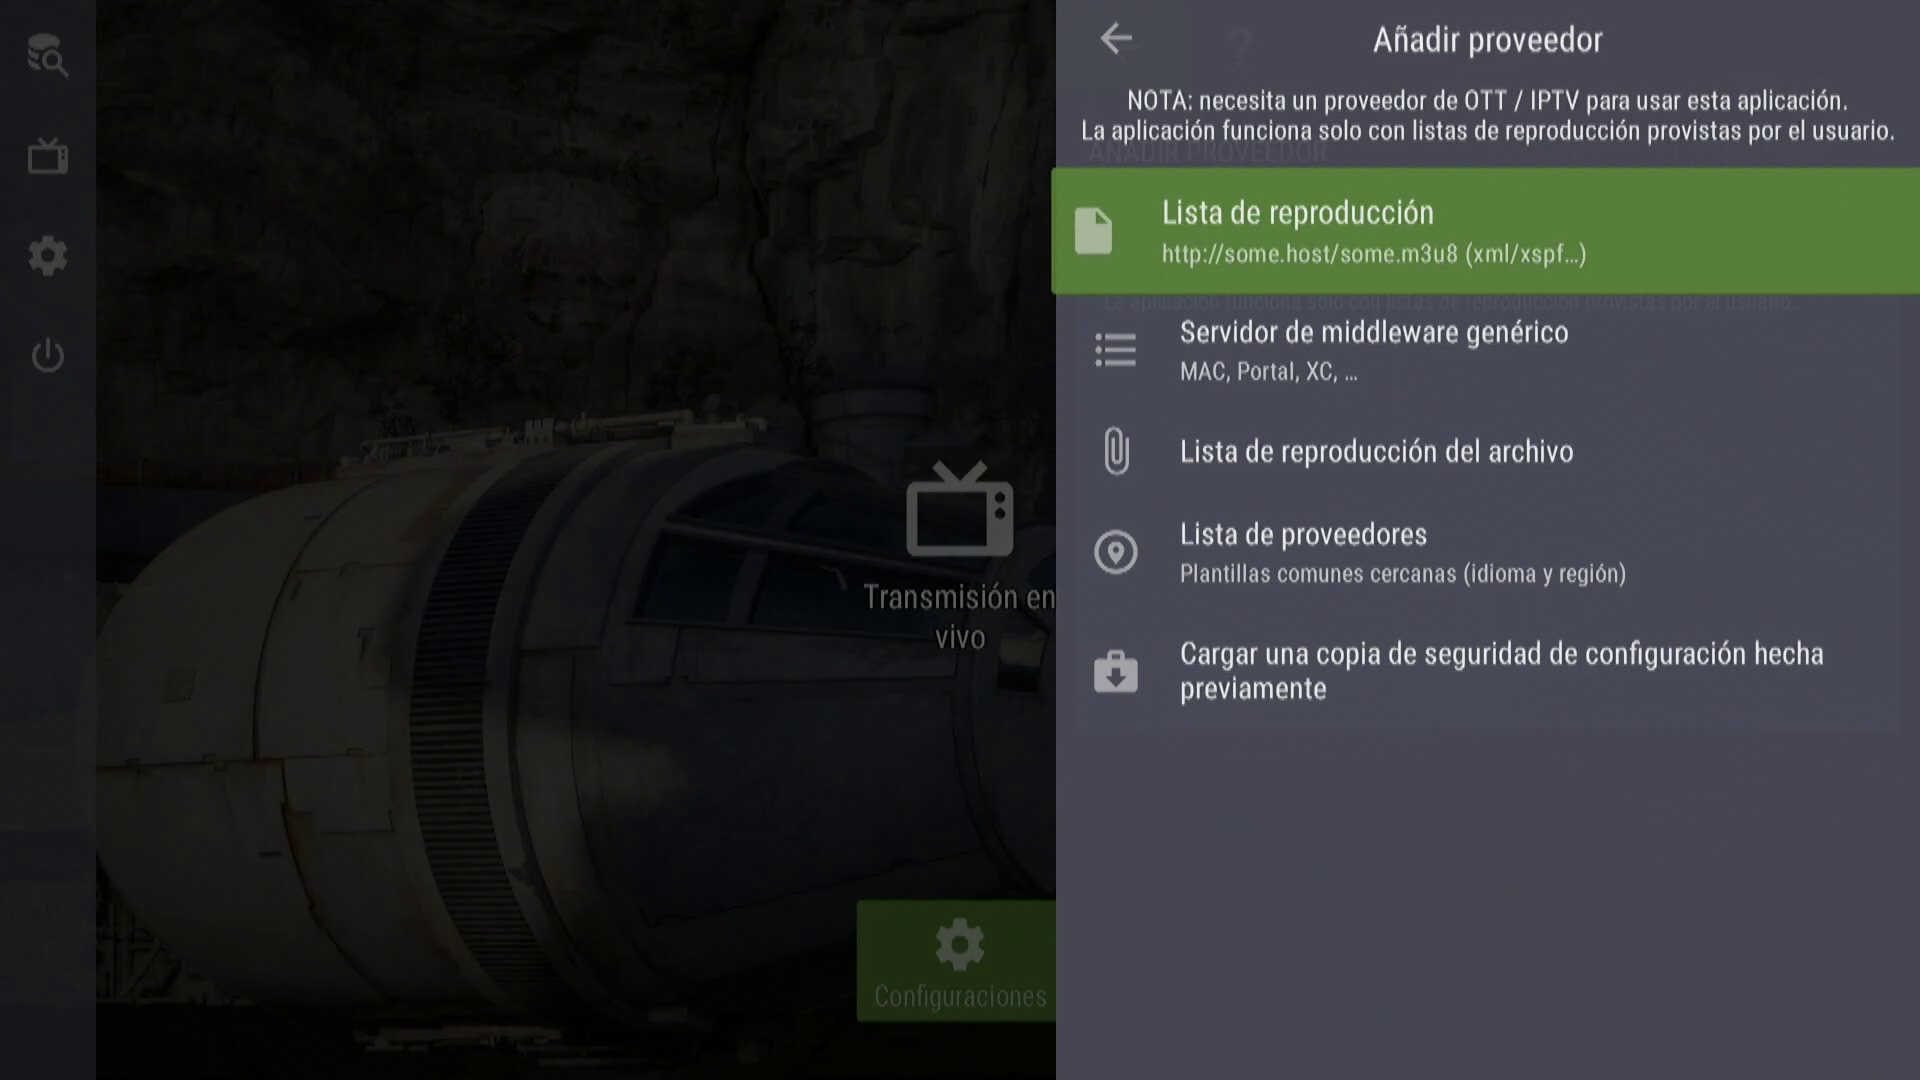
Task: Choose Cargar una copia de seguridad option
Action: [x=1500, y=671]
